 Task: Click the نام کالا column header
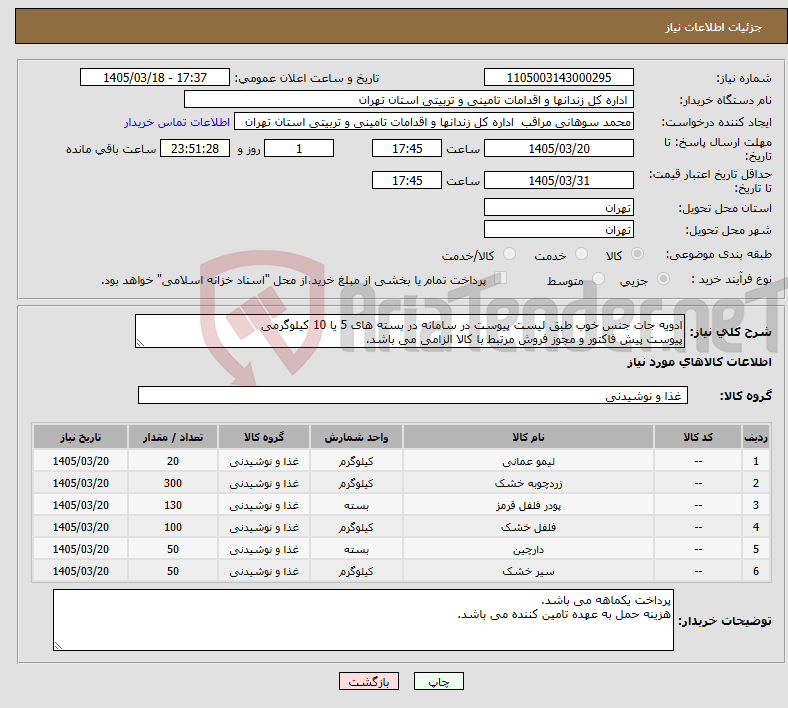(528, 437)
